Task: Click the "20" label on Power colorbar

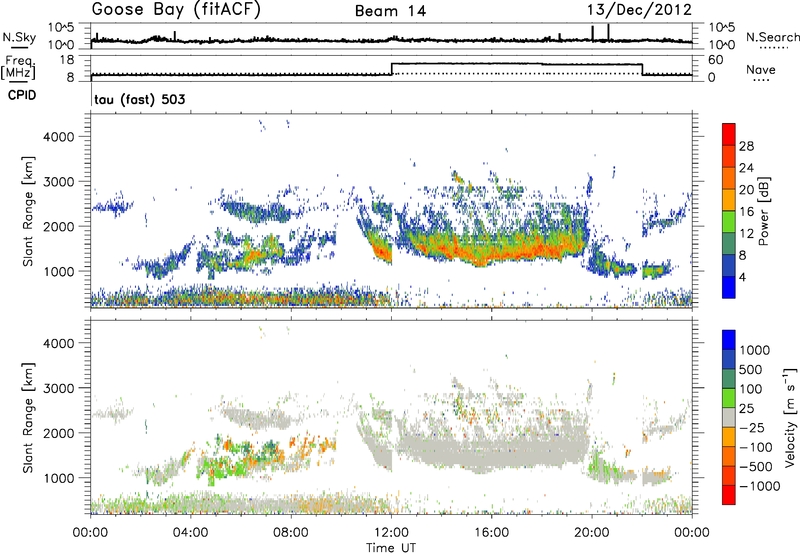Action: (746, 190)
